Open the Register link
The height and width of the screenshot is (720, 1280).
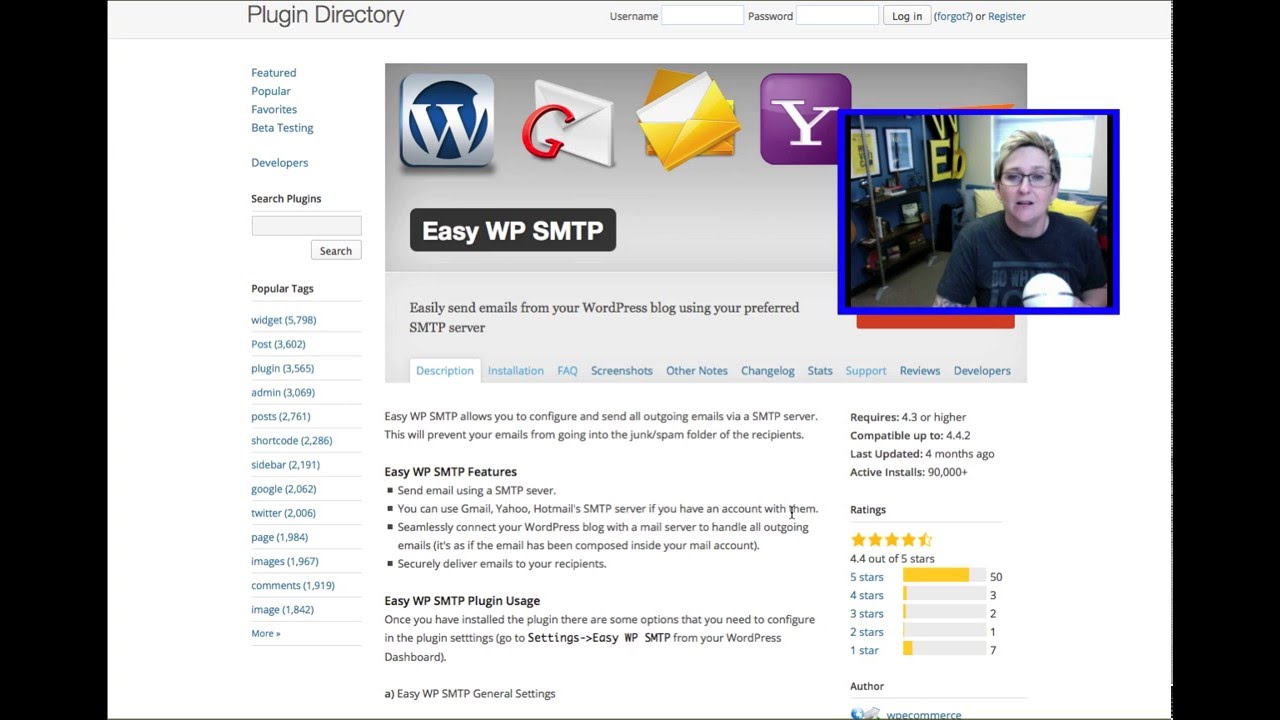(x=1006, y=16)
